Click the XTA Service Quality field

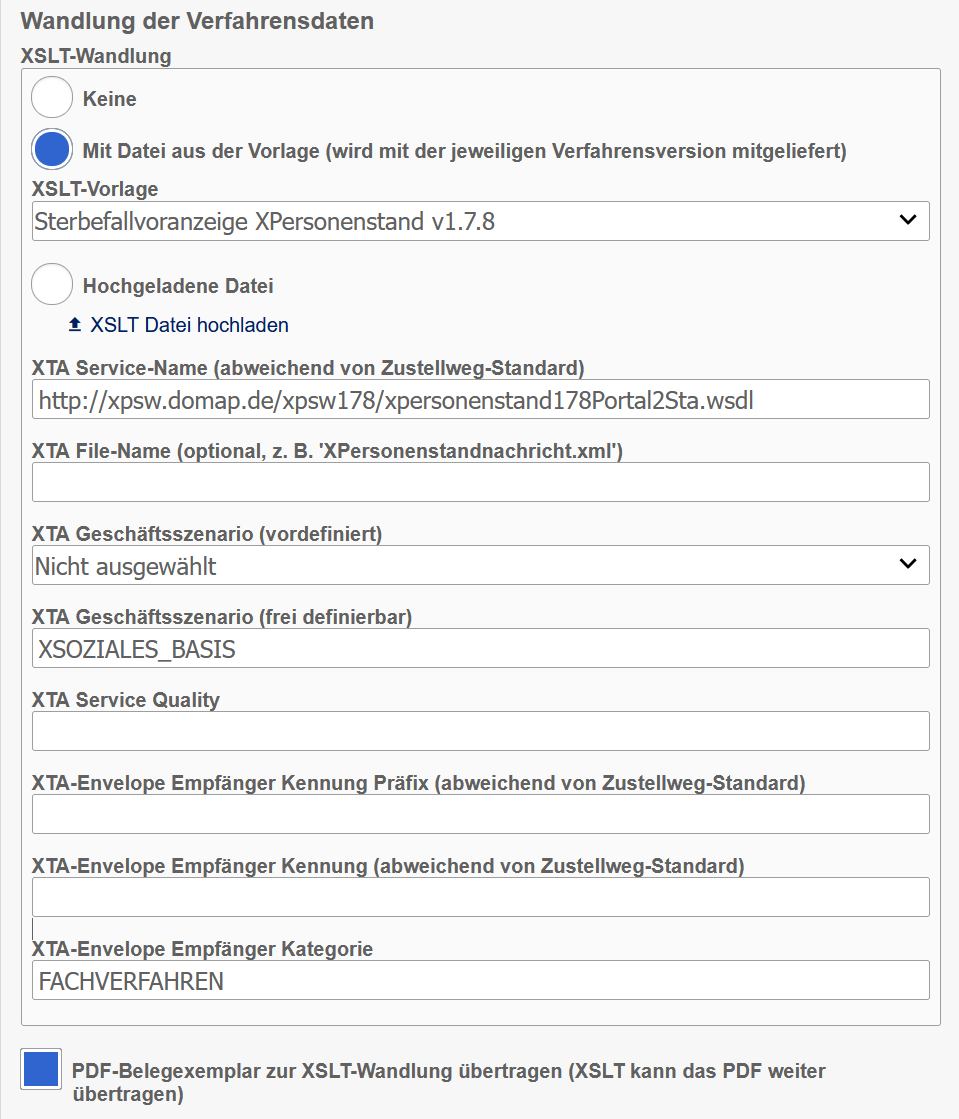coord(480,731)
